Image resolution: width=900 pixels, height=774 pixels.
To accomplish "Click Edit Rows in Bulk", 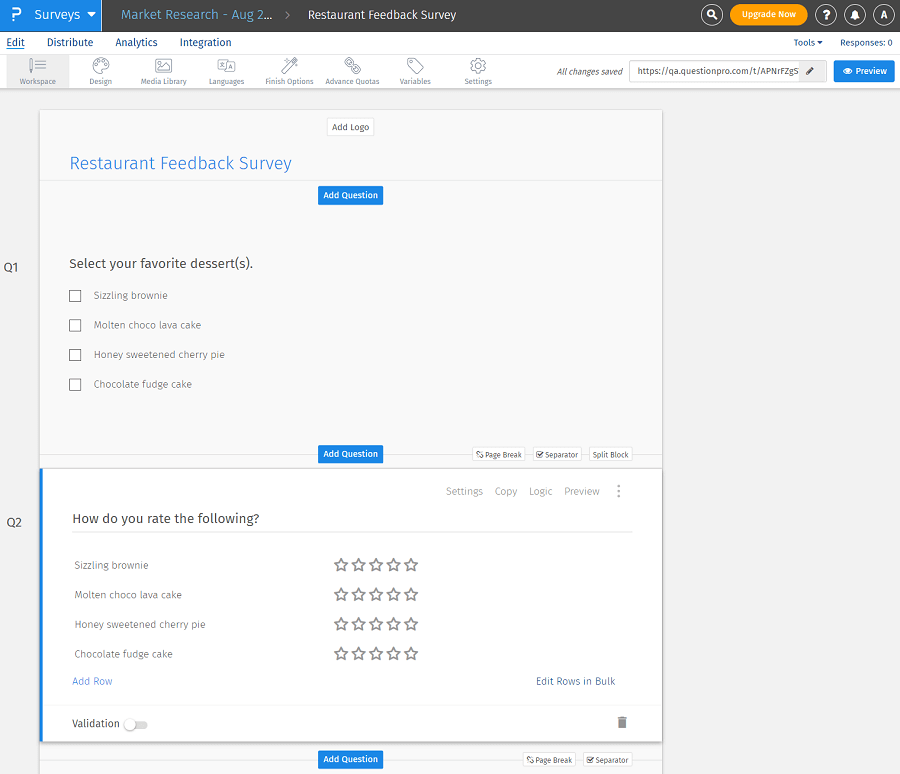I will (575, 681).
